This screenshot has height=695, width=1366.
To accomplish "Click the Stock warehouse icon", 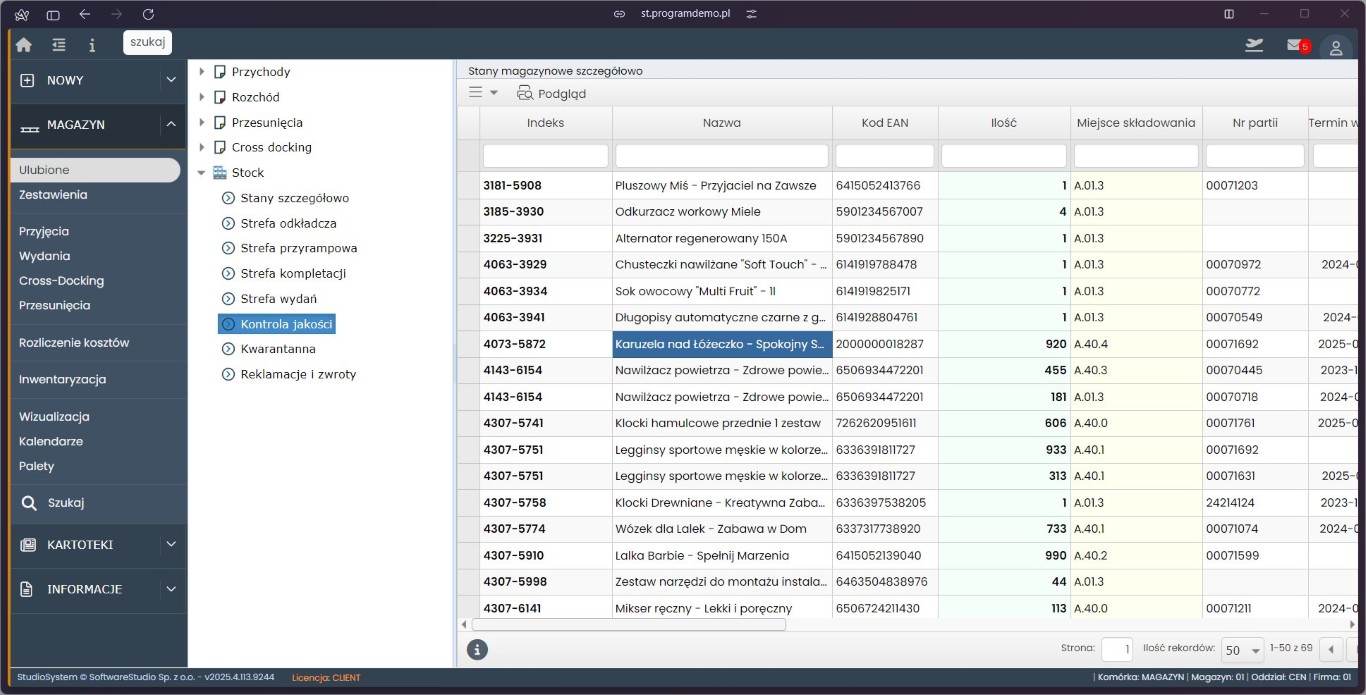I will 220,173.
